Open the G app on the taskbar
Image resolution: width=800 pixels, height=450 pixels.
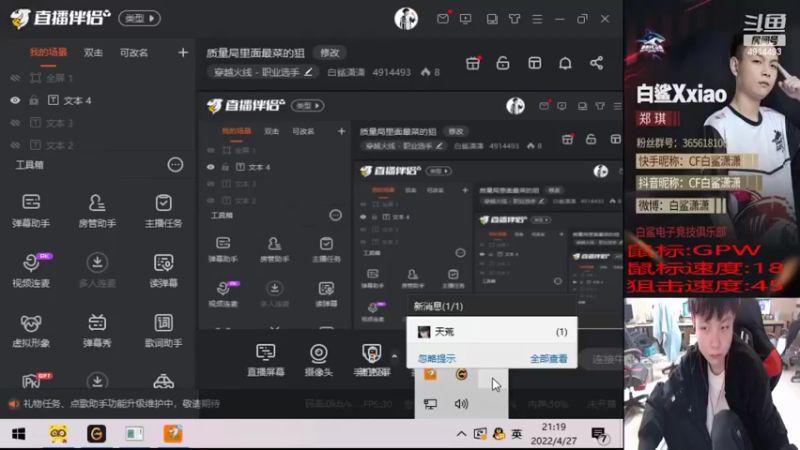tap(96, 434)
